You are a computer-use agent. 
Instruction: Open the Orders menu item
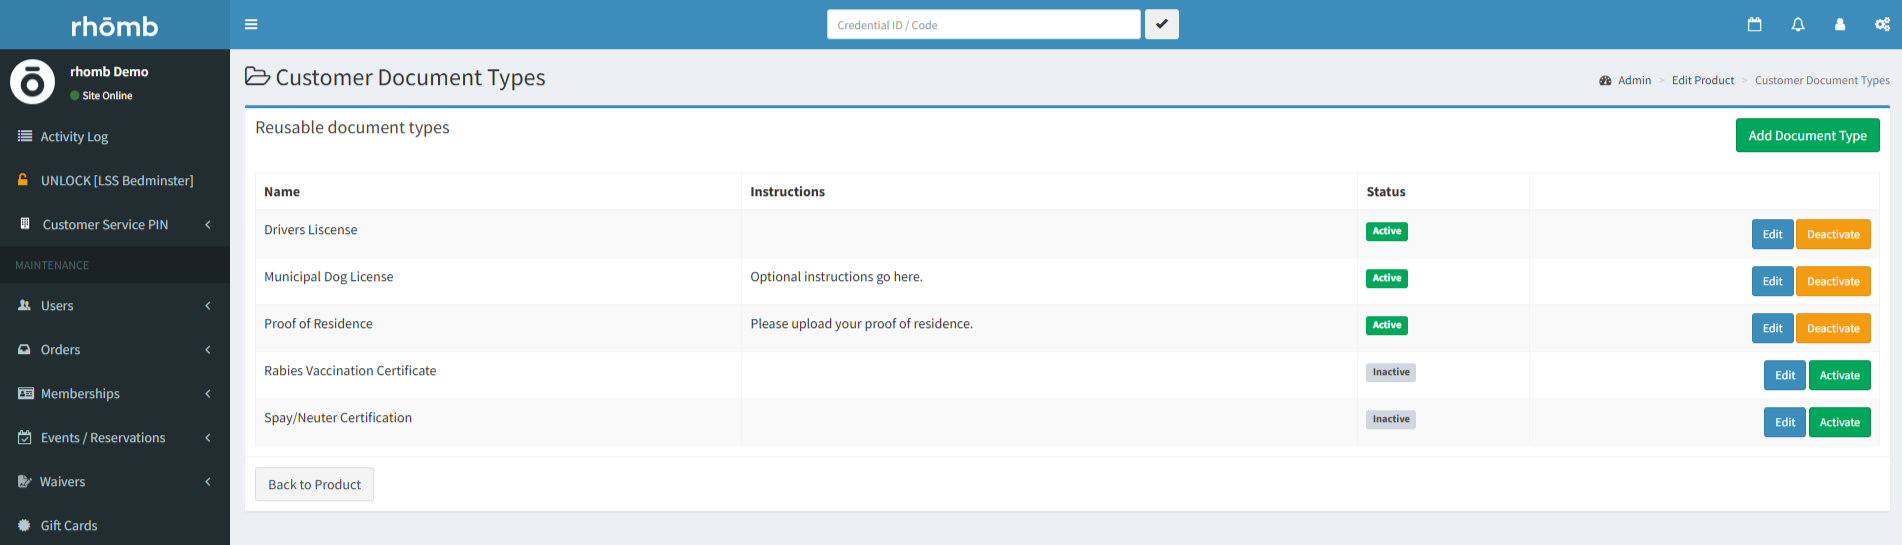click(x=115, y=349)
